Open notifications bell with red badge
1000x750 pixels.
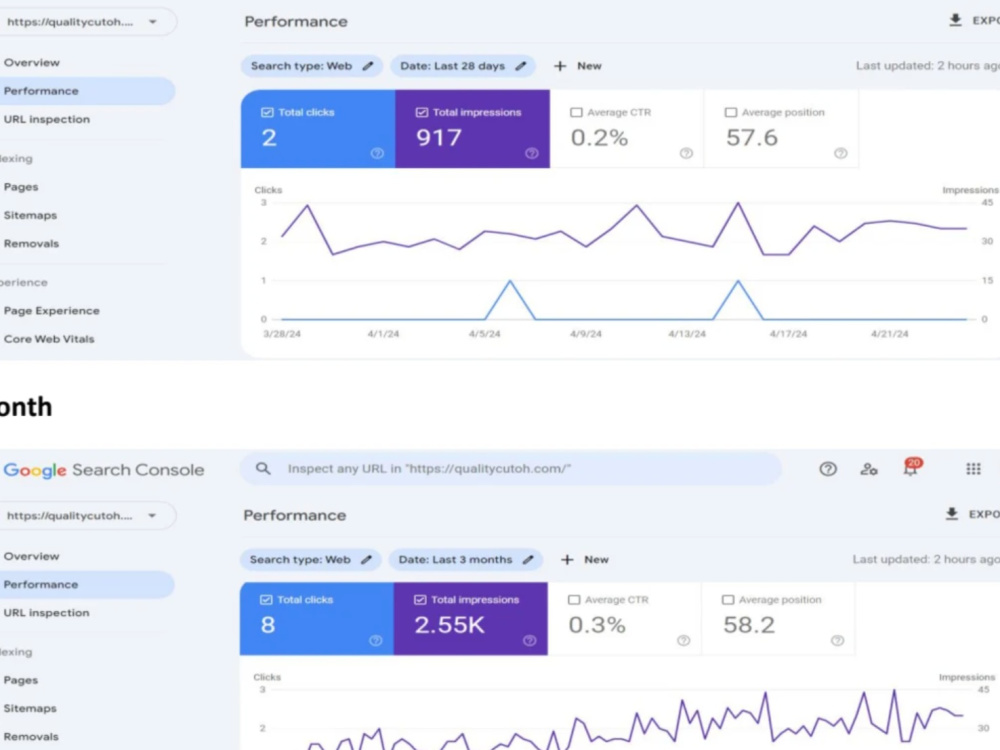pos(911,467)
